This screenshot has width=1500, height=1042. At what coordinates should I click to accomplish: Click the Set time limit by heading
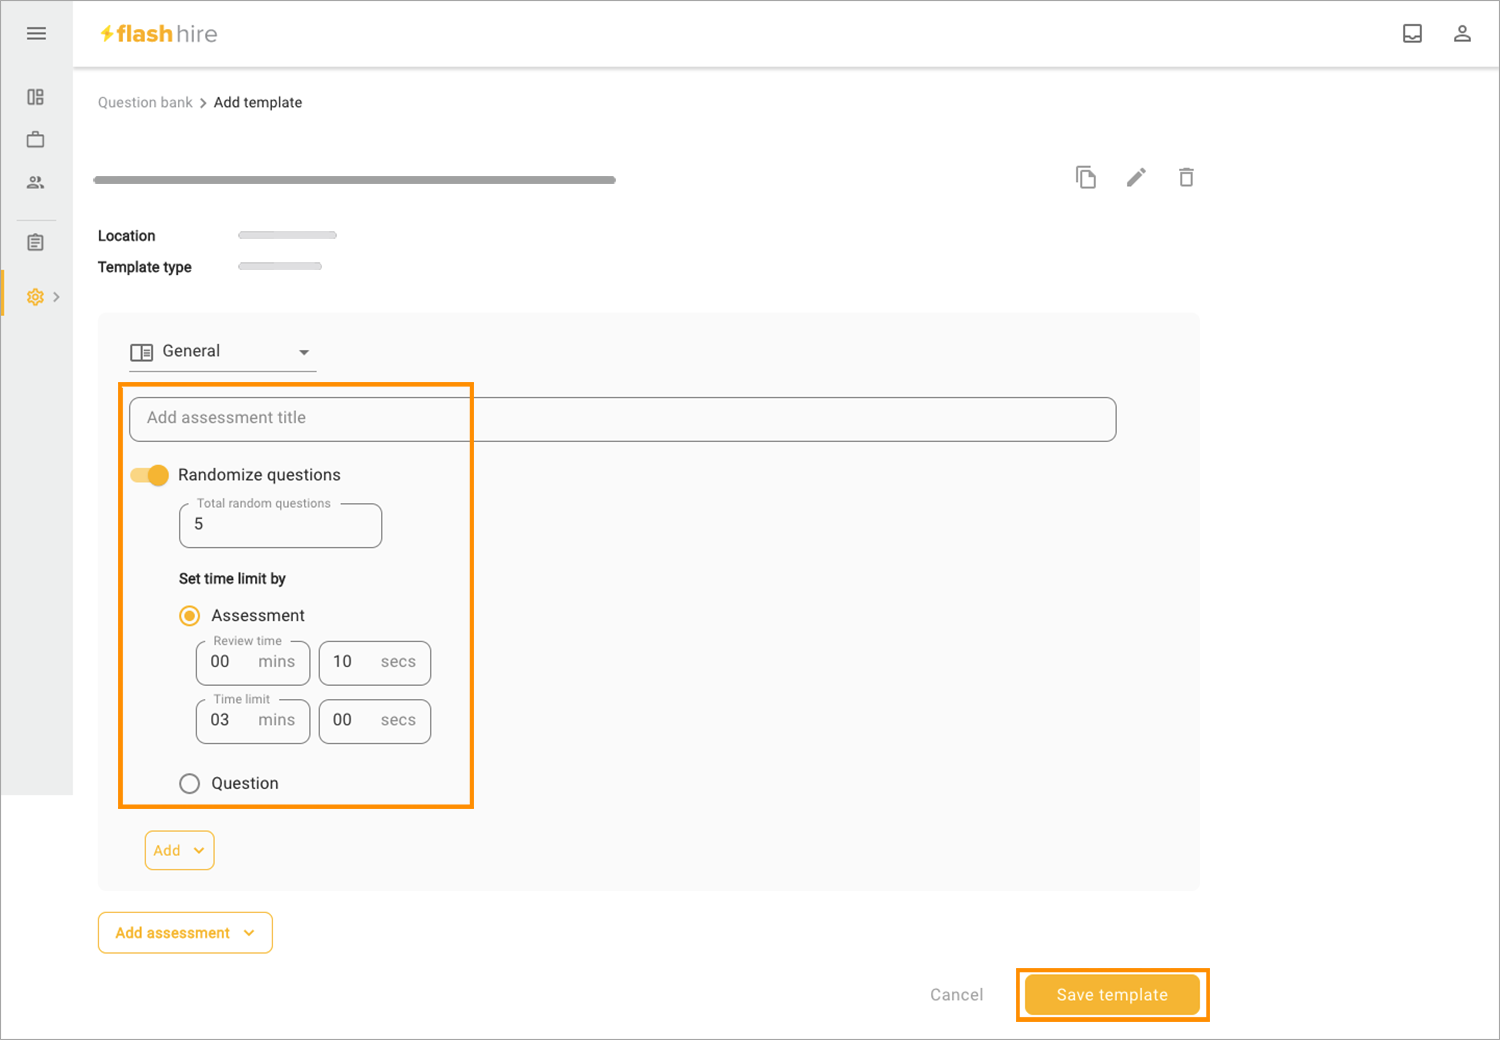(232, 579)
